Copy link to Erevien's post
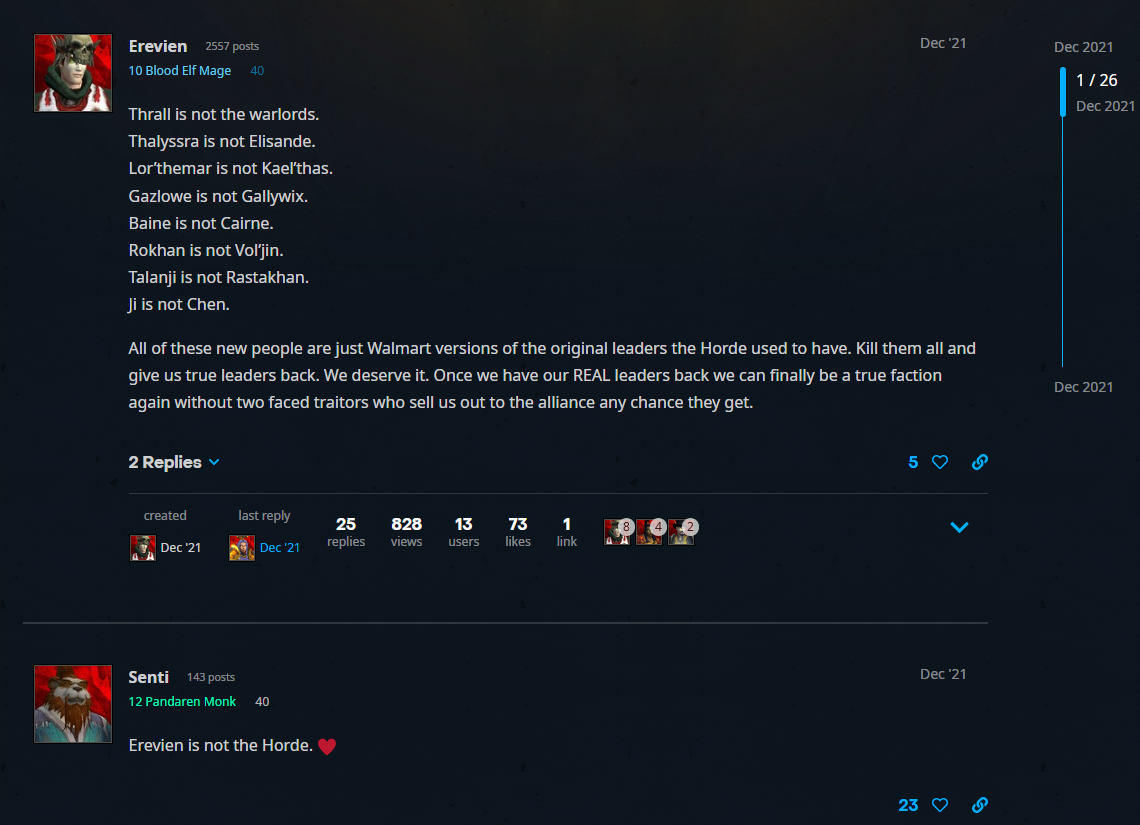1140x825 pixels. pos(980,462)
